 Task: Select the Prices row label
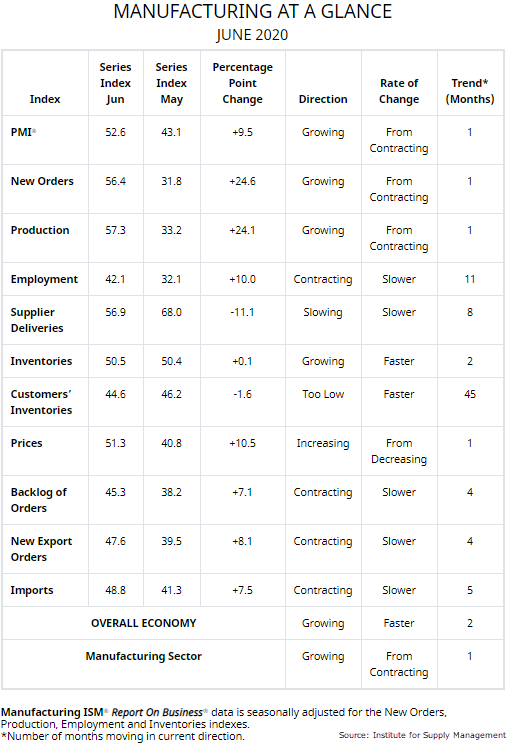tap(27, 443)
